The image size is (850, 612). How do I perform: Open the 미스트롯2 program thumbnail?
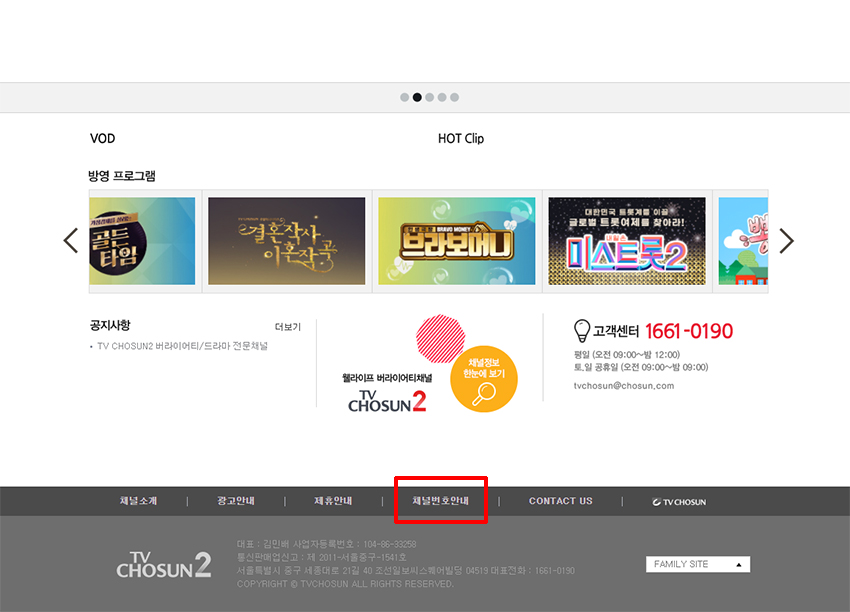(627, 241)
